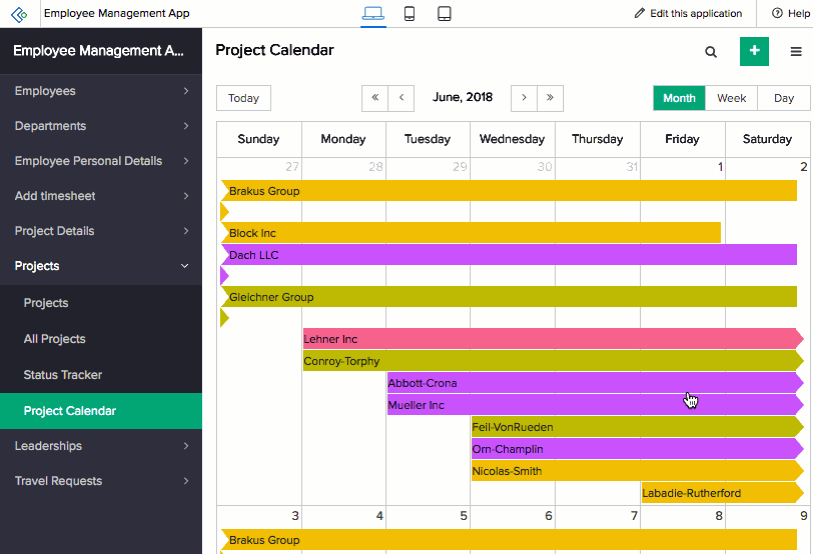This screenshot has height=554, width=813.
Task: Switch calendar to Day view
Action: [784, 98]
